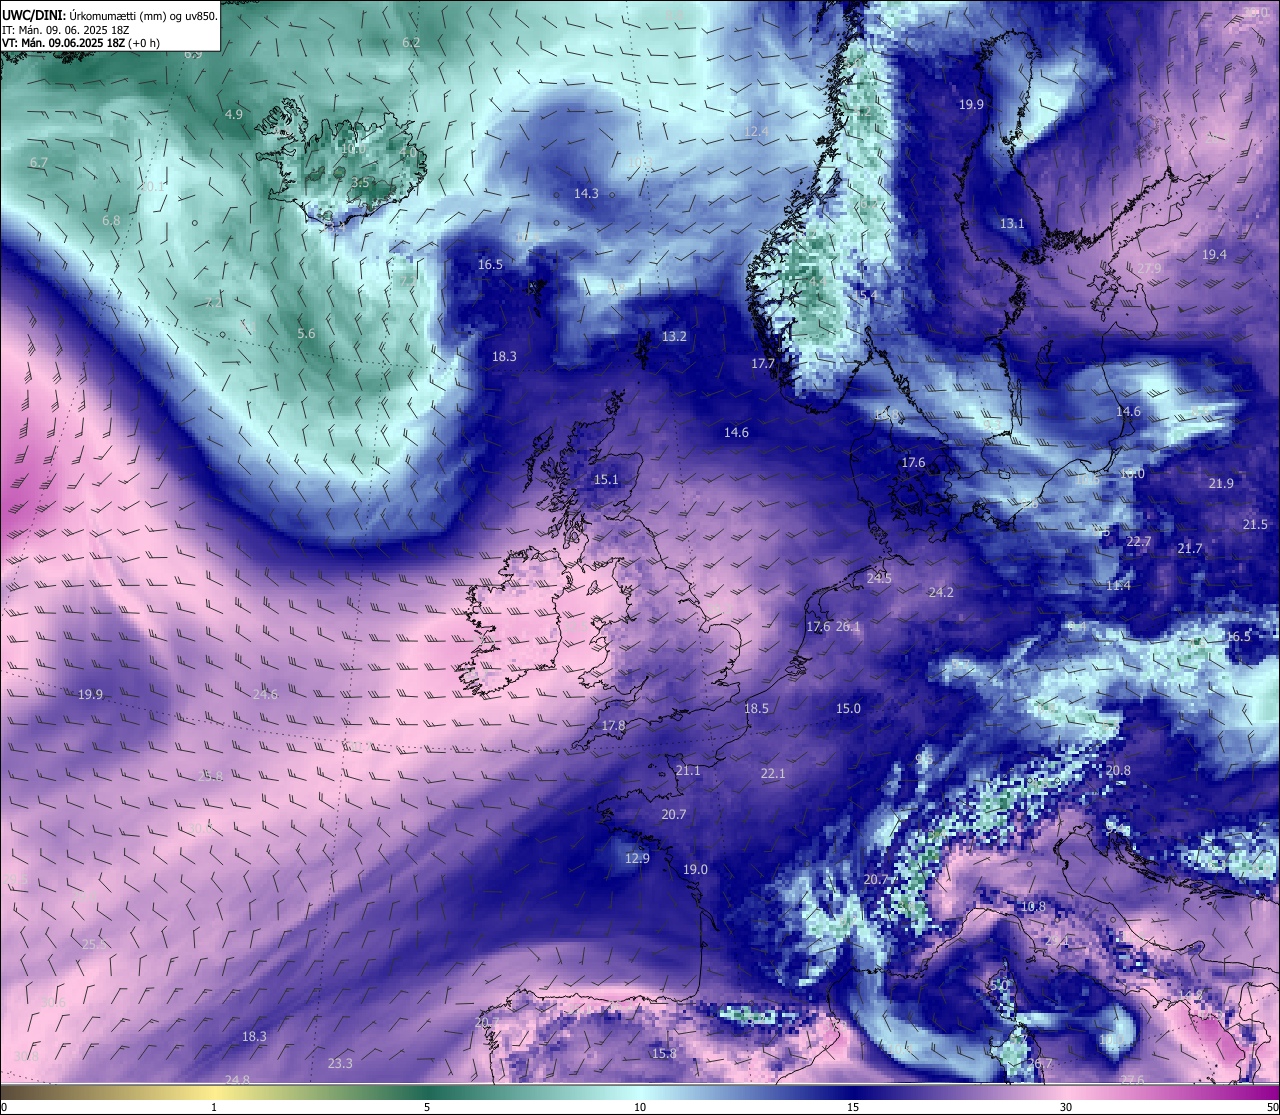This screenshot has height=1115, width=1280.
Task: Click the 15.0 value over Belgium
Action: click(848, 708)
